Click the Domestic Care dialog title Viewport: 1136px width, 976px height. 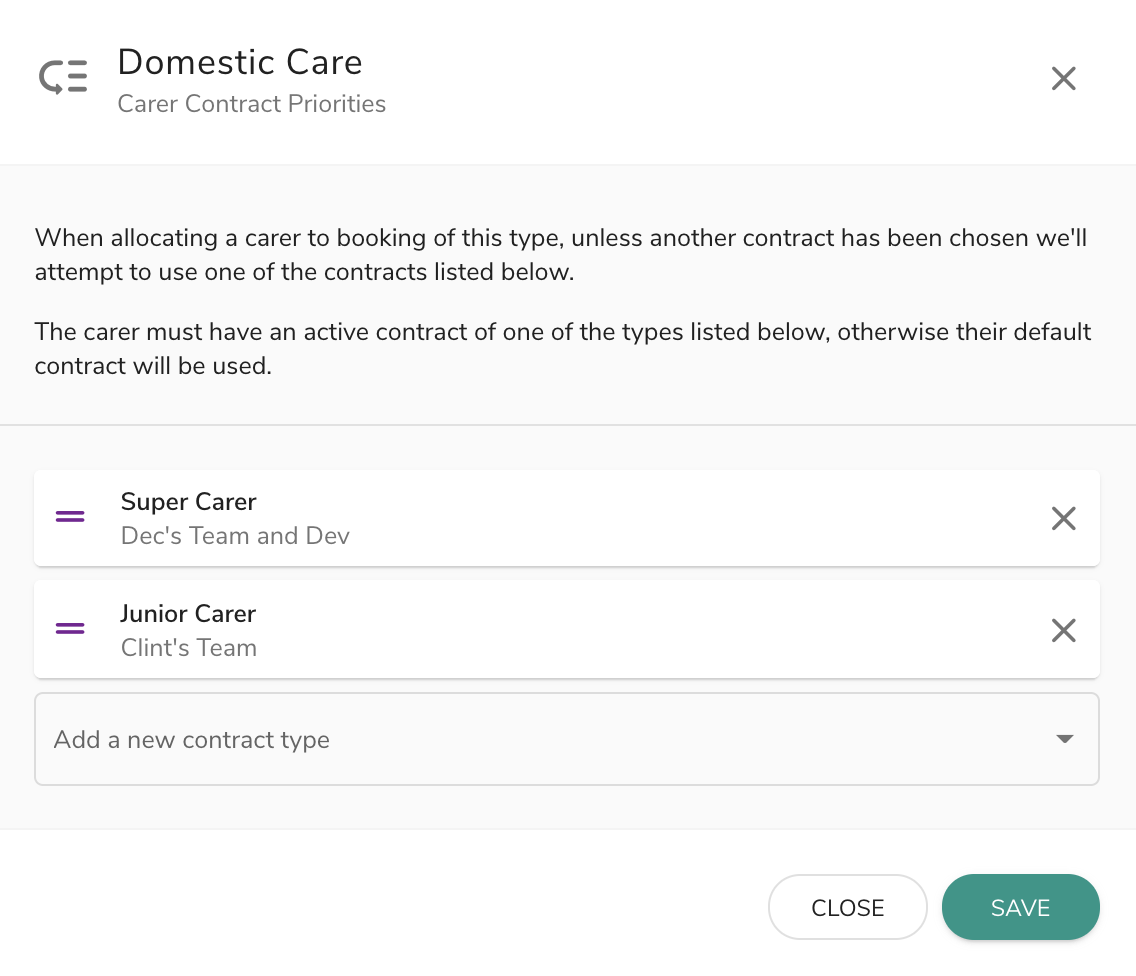pyautogui.click(x=240, y=62)
